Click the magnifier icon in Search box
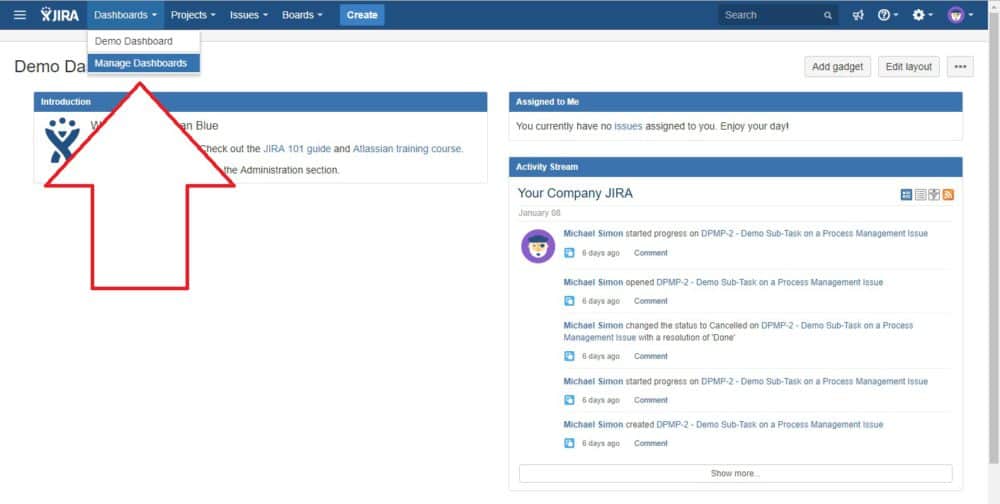This screenshot has width=1000, height=504. [x=828, y=15]
